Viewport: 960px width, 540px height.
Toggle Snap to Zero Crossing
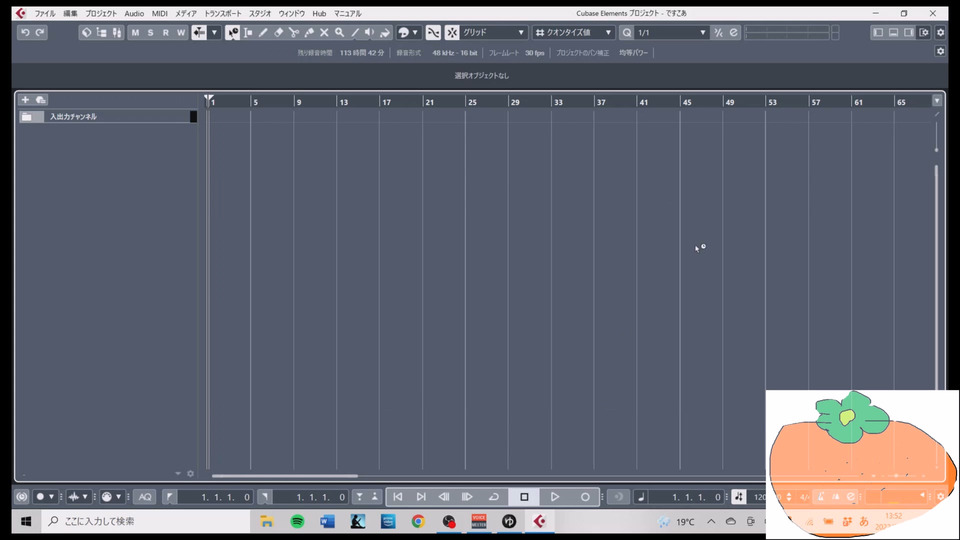coord(433,32)
